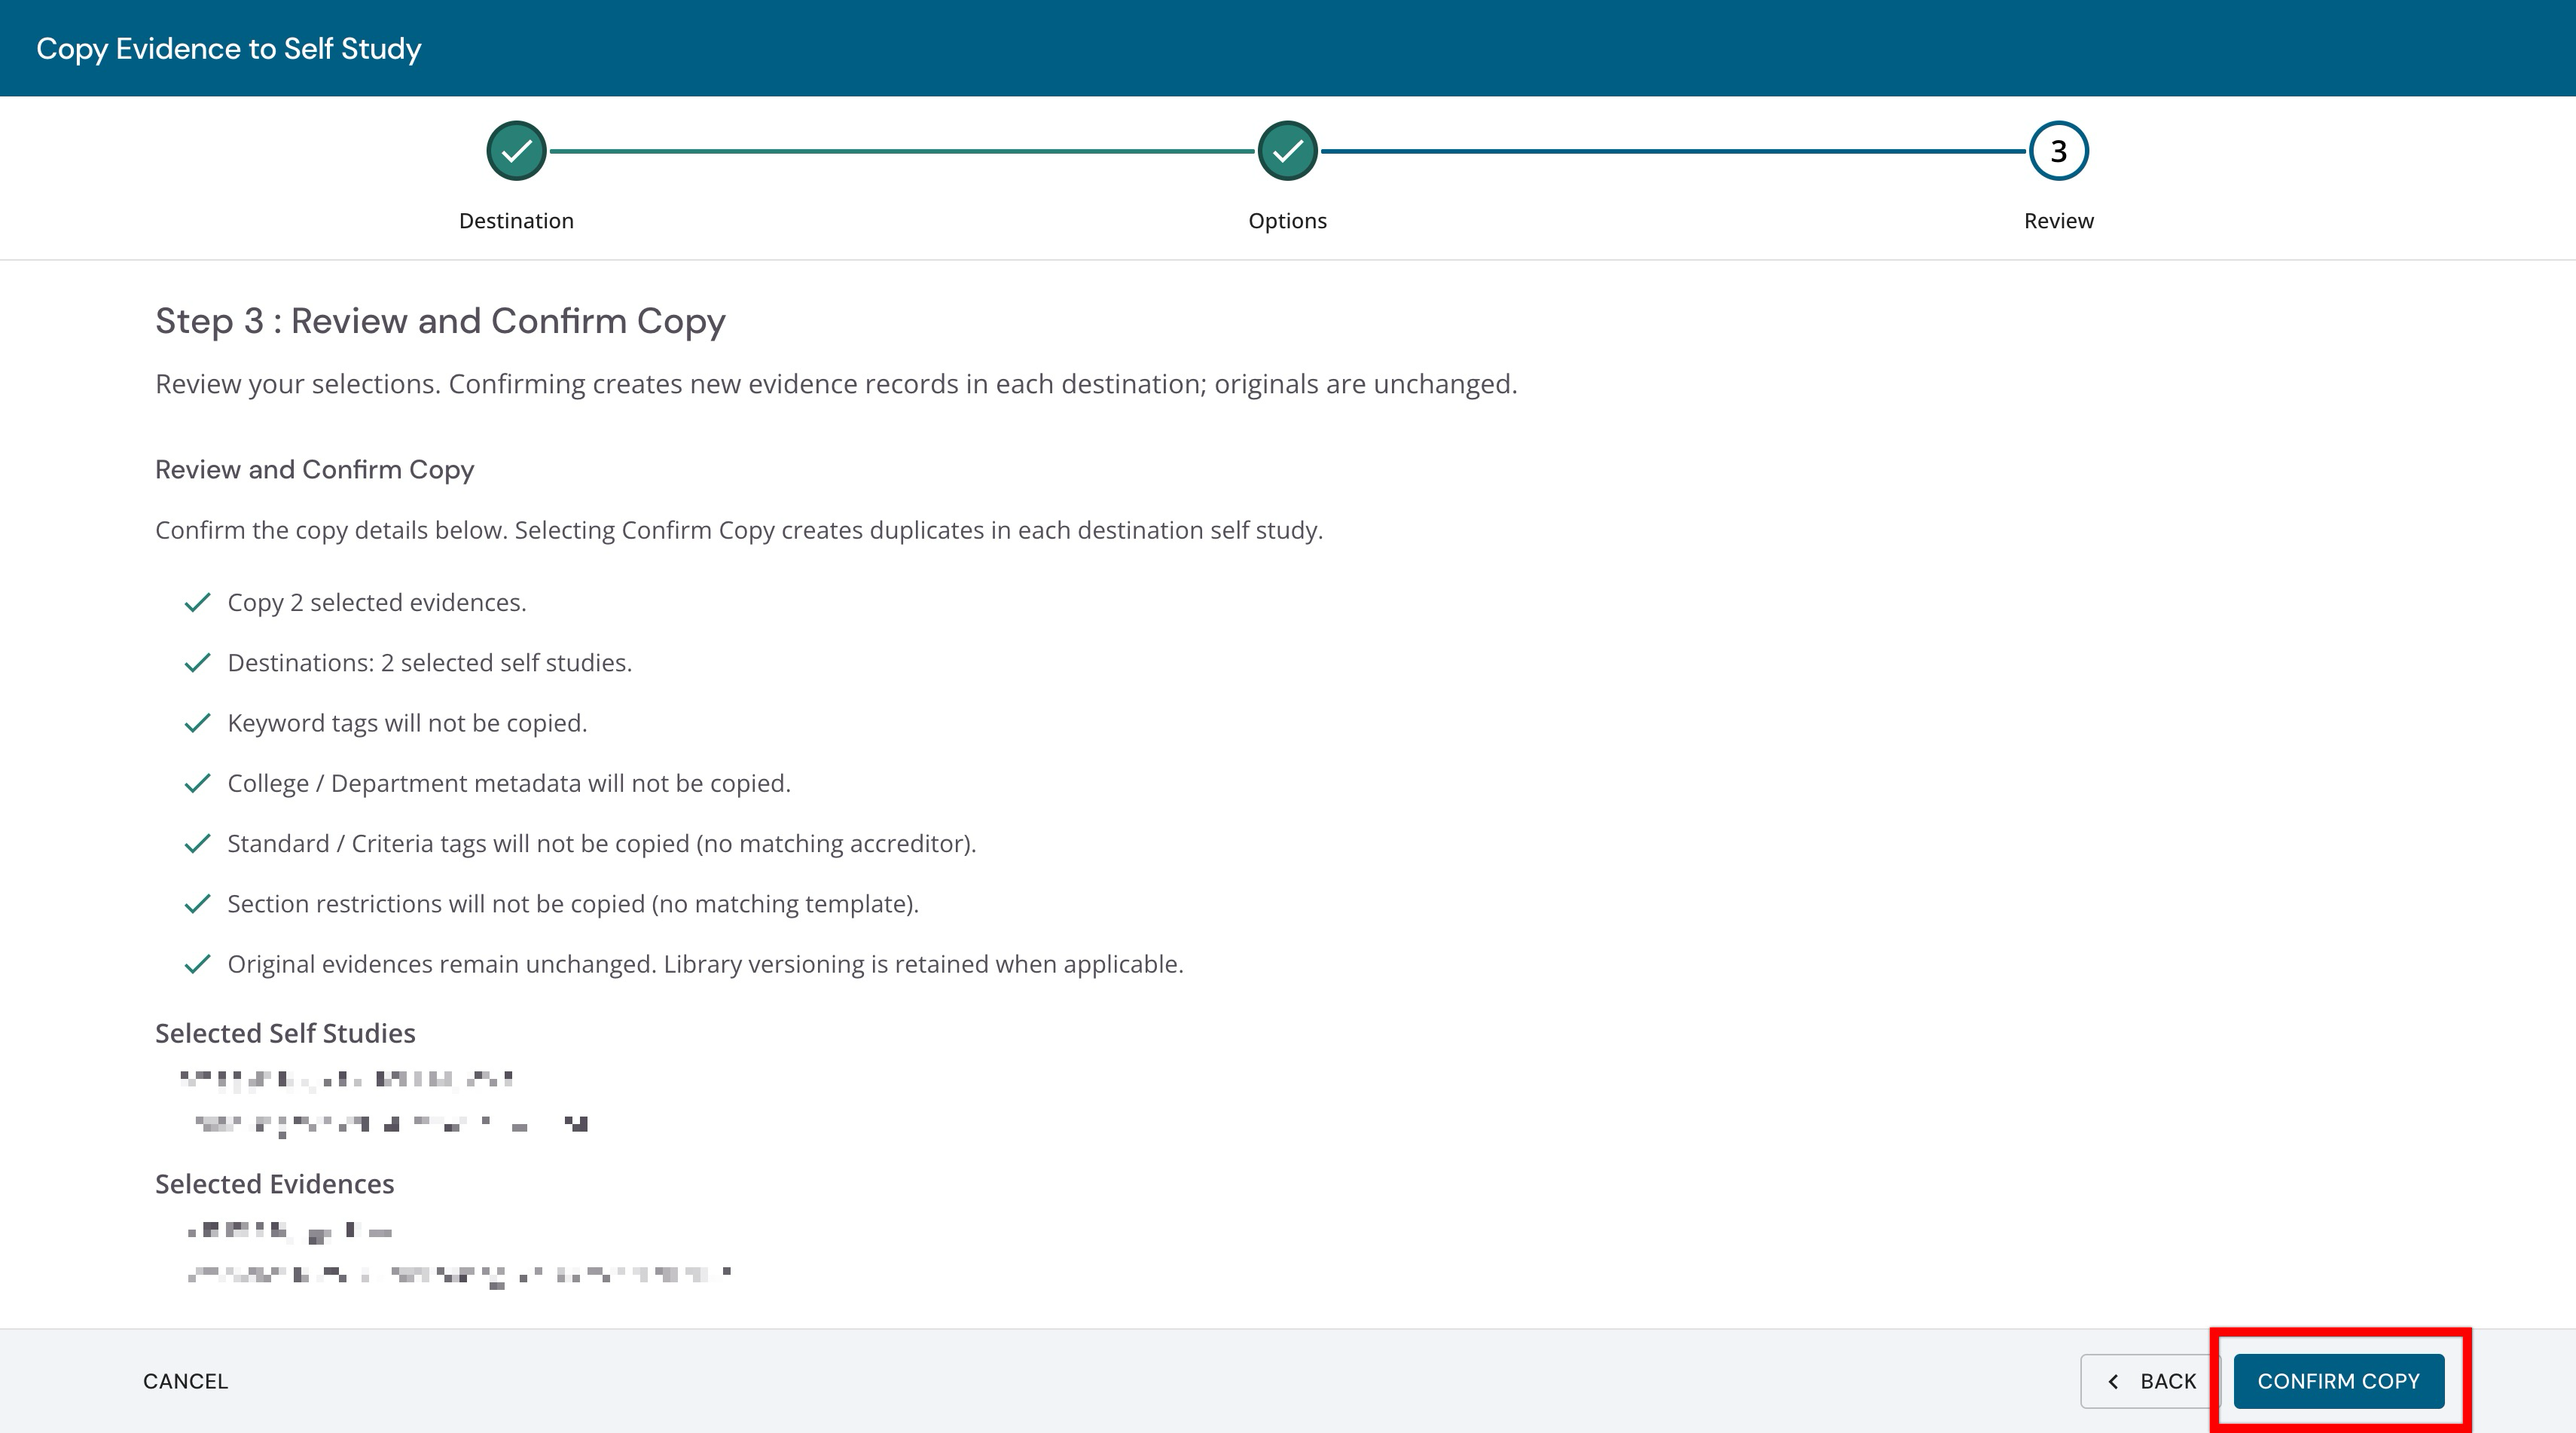Viewport: 2576px width, 1433px height.
Task: Click 'Copy Evidence to Self Study' title
Action: tap(229, 48)
